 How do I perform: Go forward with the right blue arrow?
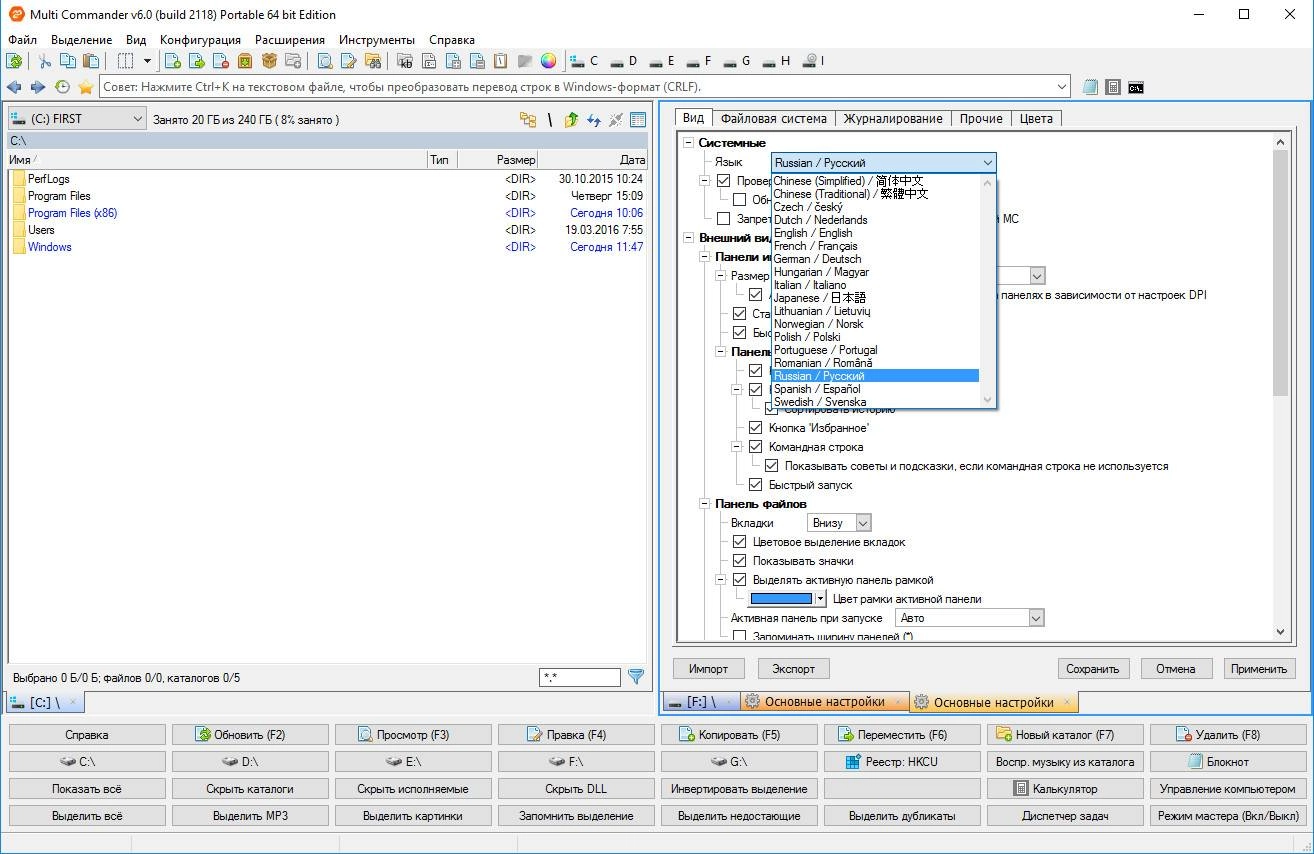coord(38,87)
